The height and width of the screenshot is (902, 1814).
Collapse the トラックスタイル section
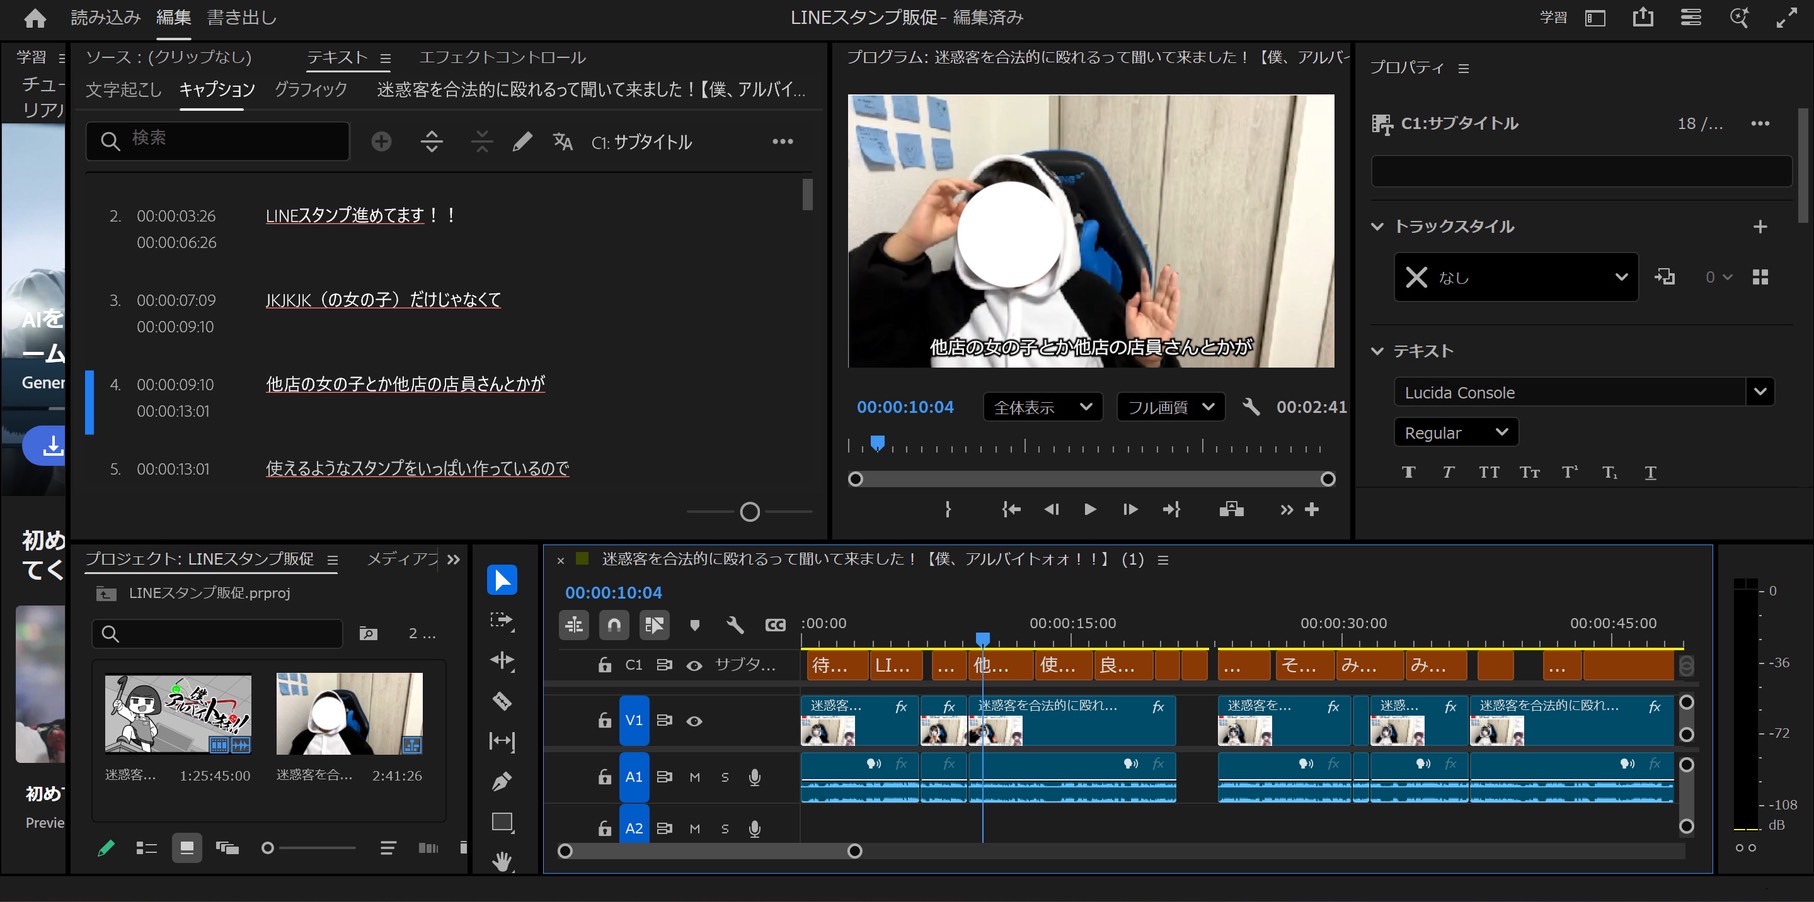pyautogui.click(x=1378, y=227)
